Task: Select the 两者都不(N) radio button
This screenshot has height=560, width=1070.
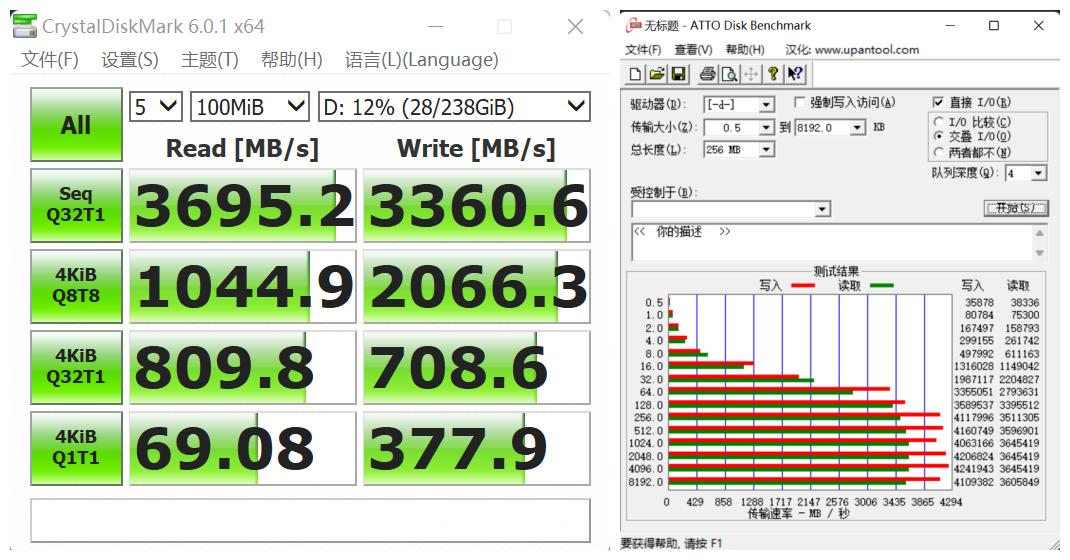Action: 939,151
